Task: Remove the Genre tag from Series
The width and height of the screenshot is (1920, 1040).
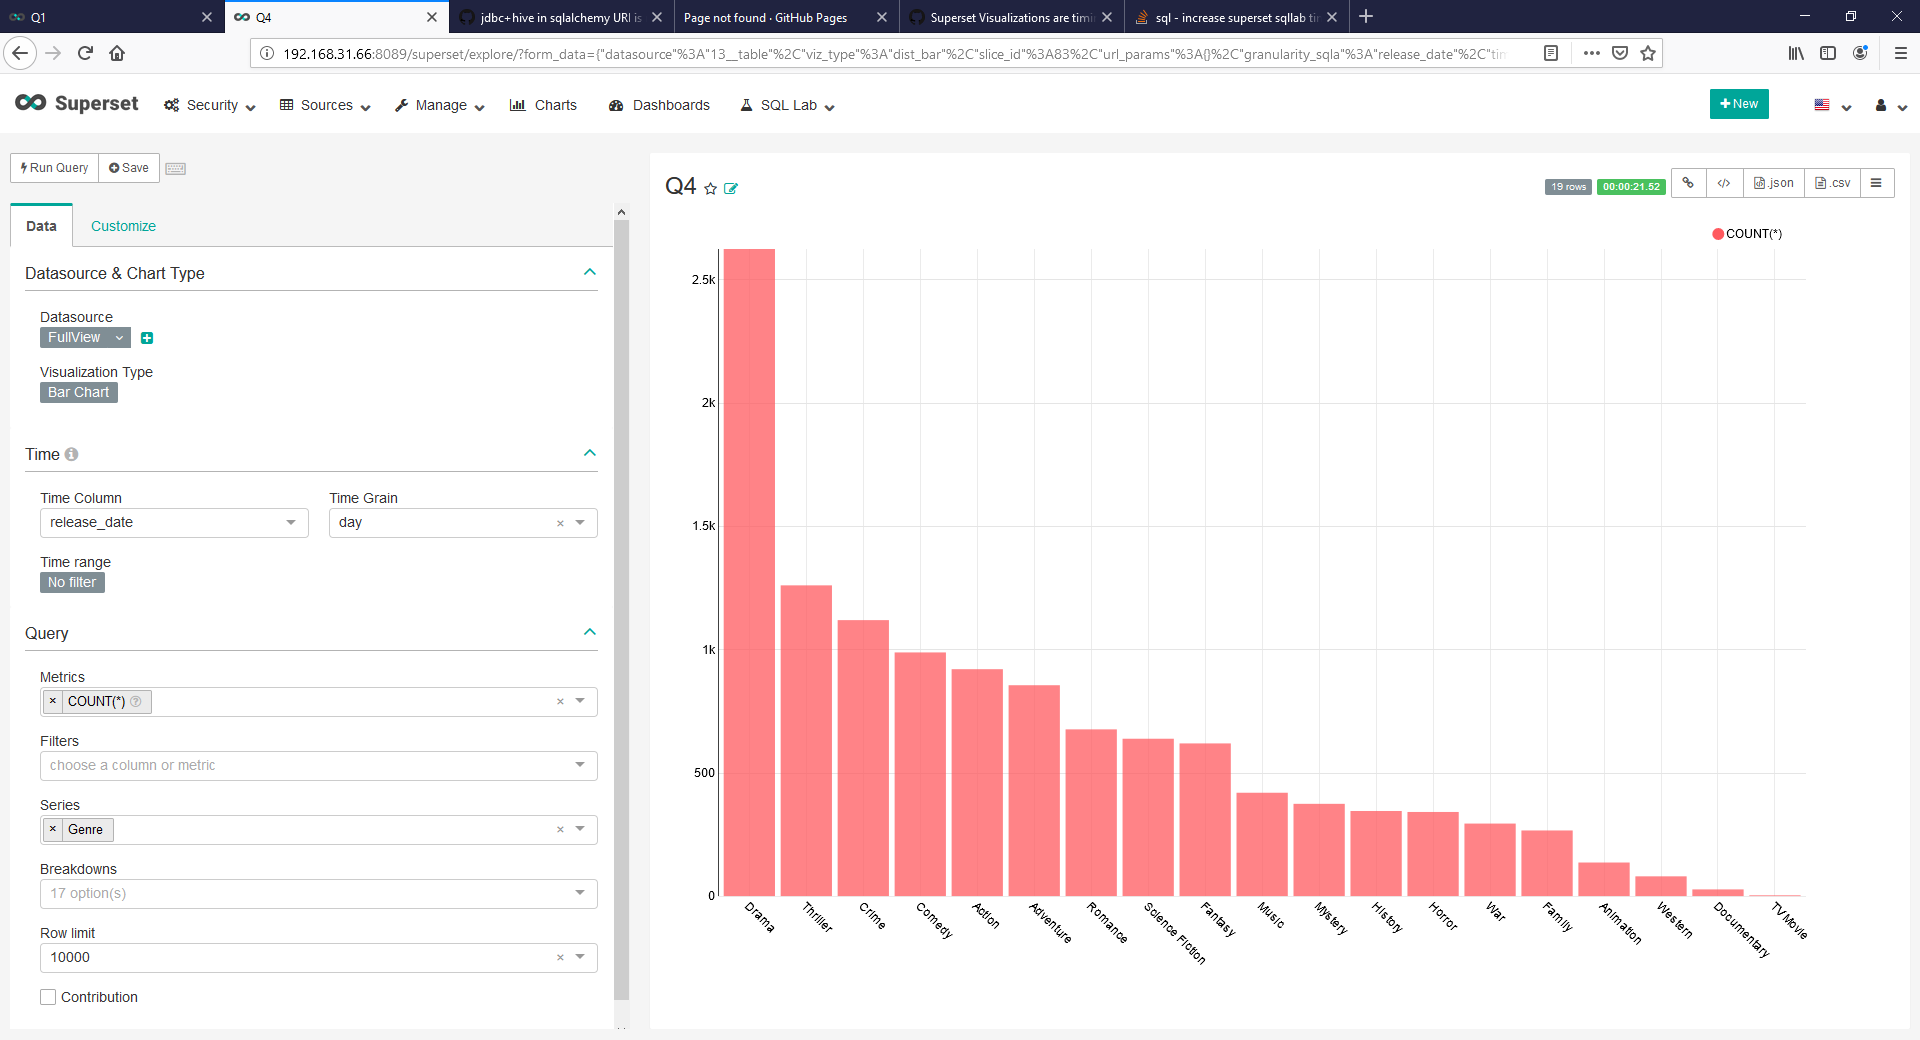Action: (53, 829)
